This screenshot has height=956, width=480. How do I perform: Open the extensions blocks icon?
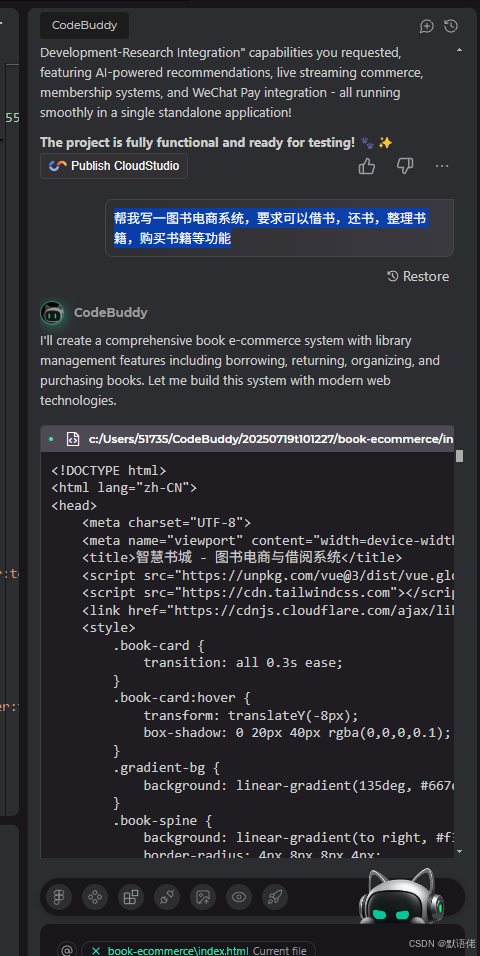(131, 897)
